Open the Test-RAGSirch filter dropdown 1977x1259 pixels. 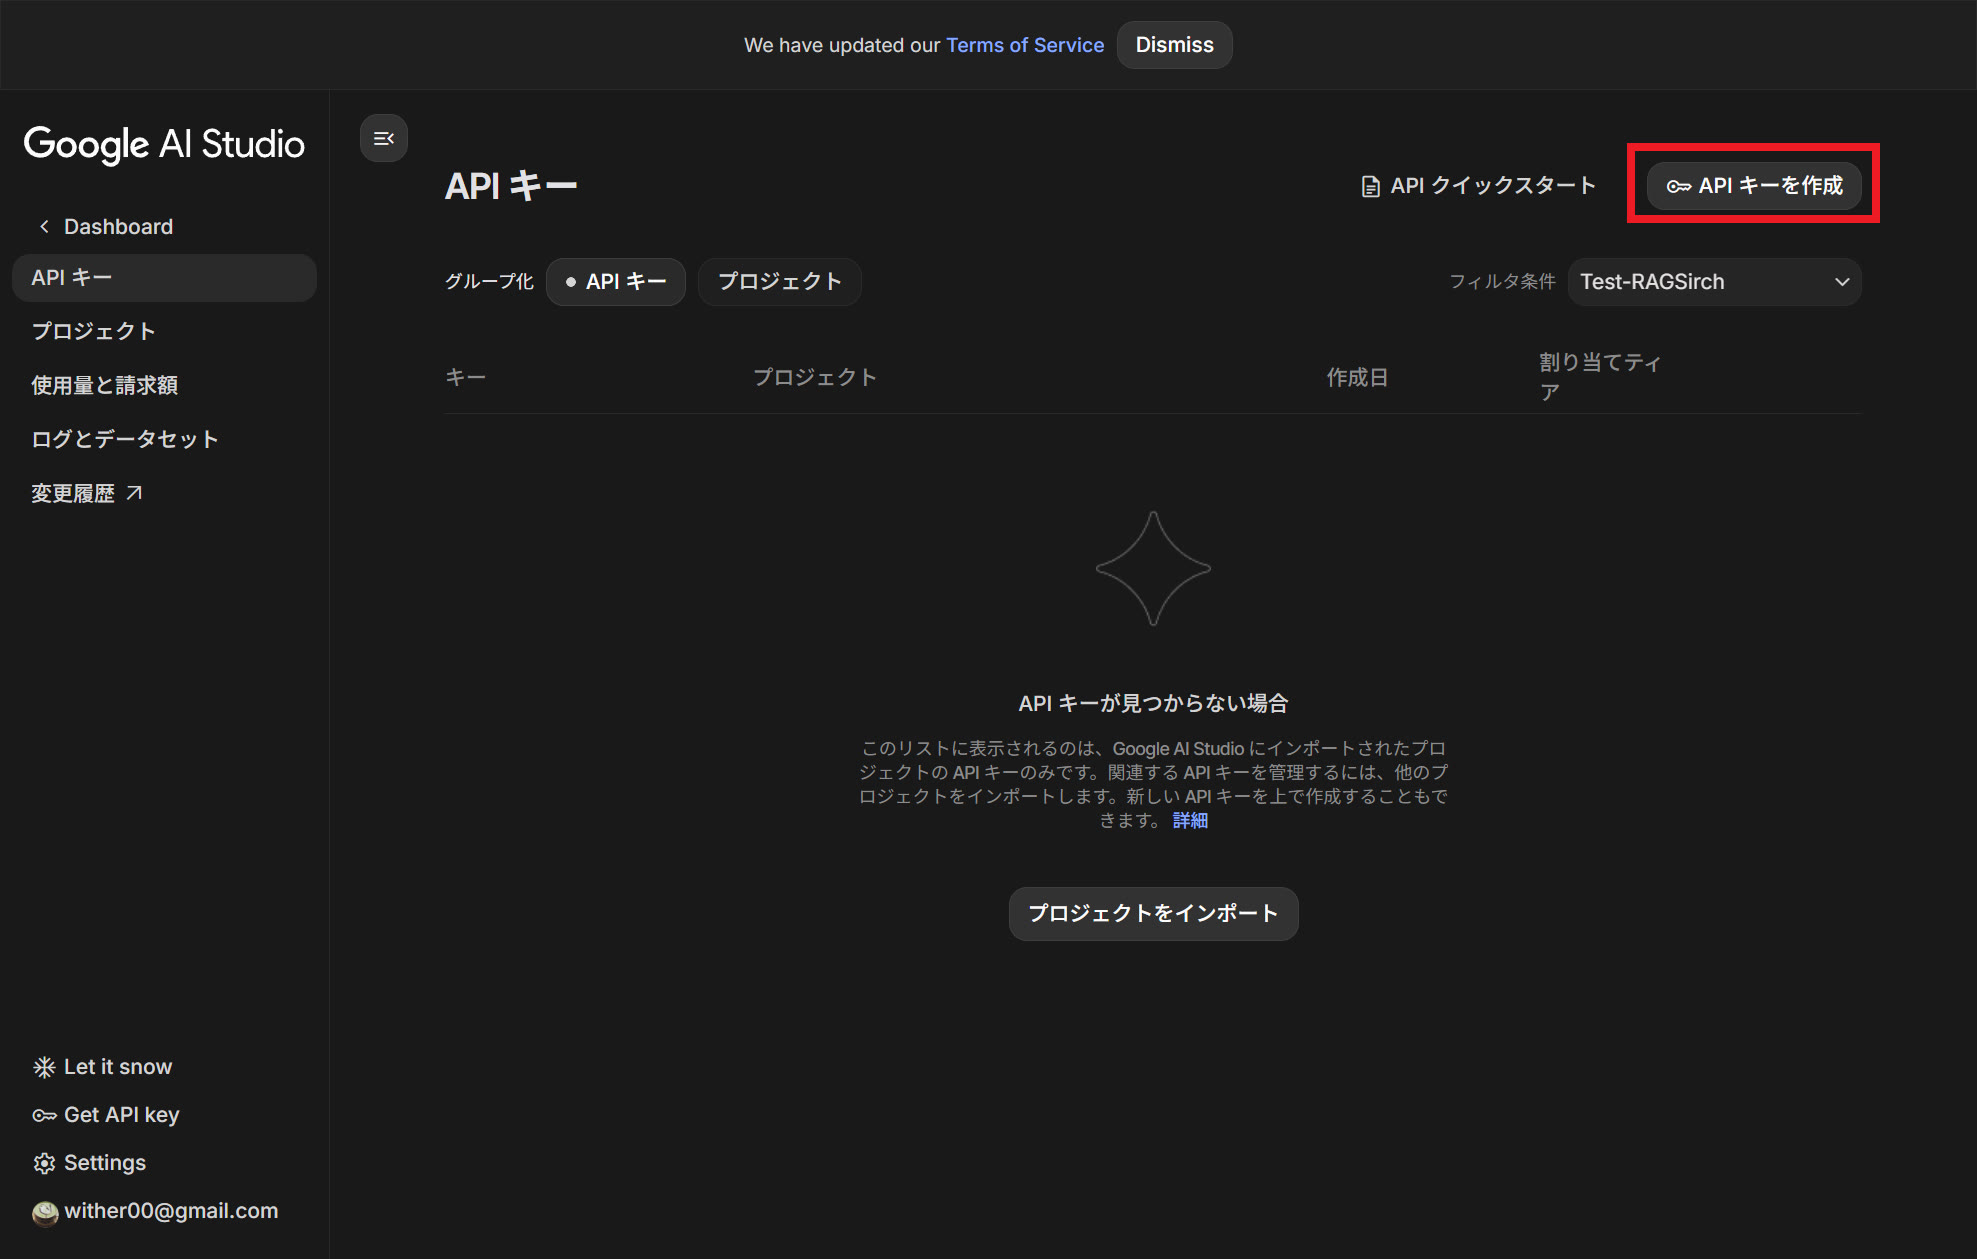pyautogui.click(x=1700, y=282)
